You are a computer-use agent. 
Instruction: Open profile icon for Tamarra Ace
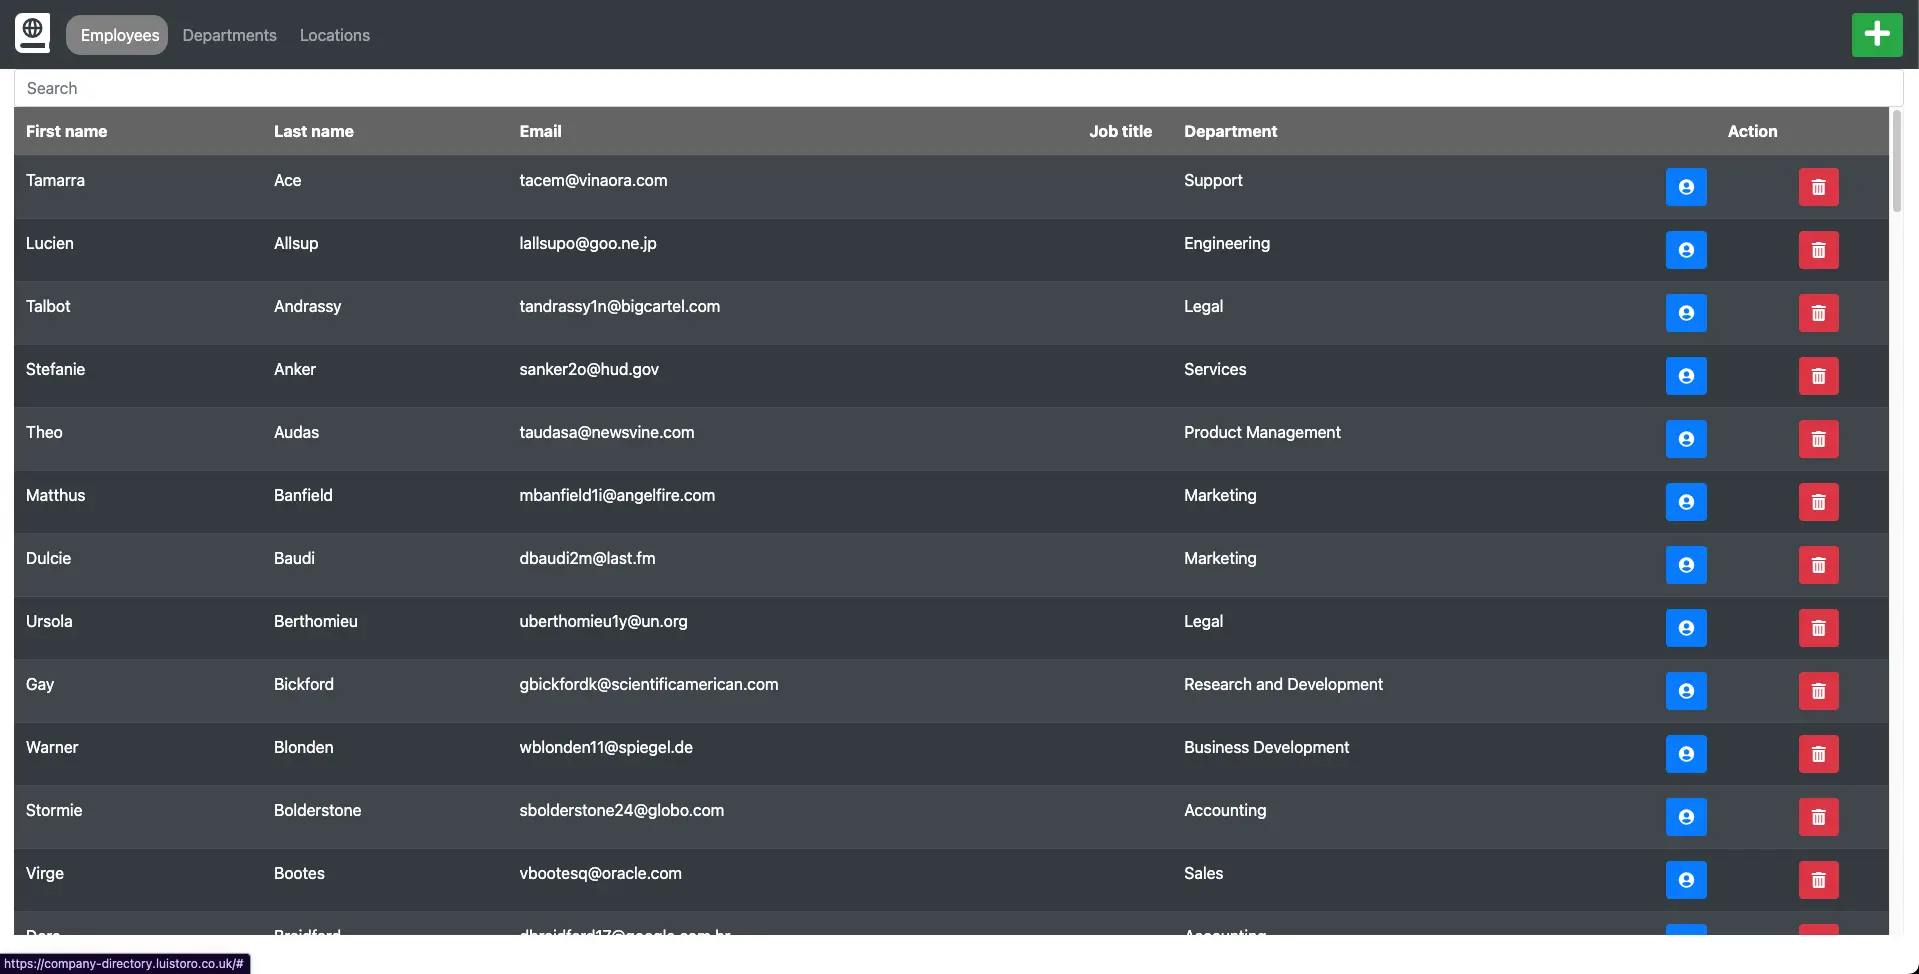(1685, 187)
